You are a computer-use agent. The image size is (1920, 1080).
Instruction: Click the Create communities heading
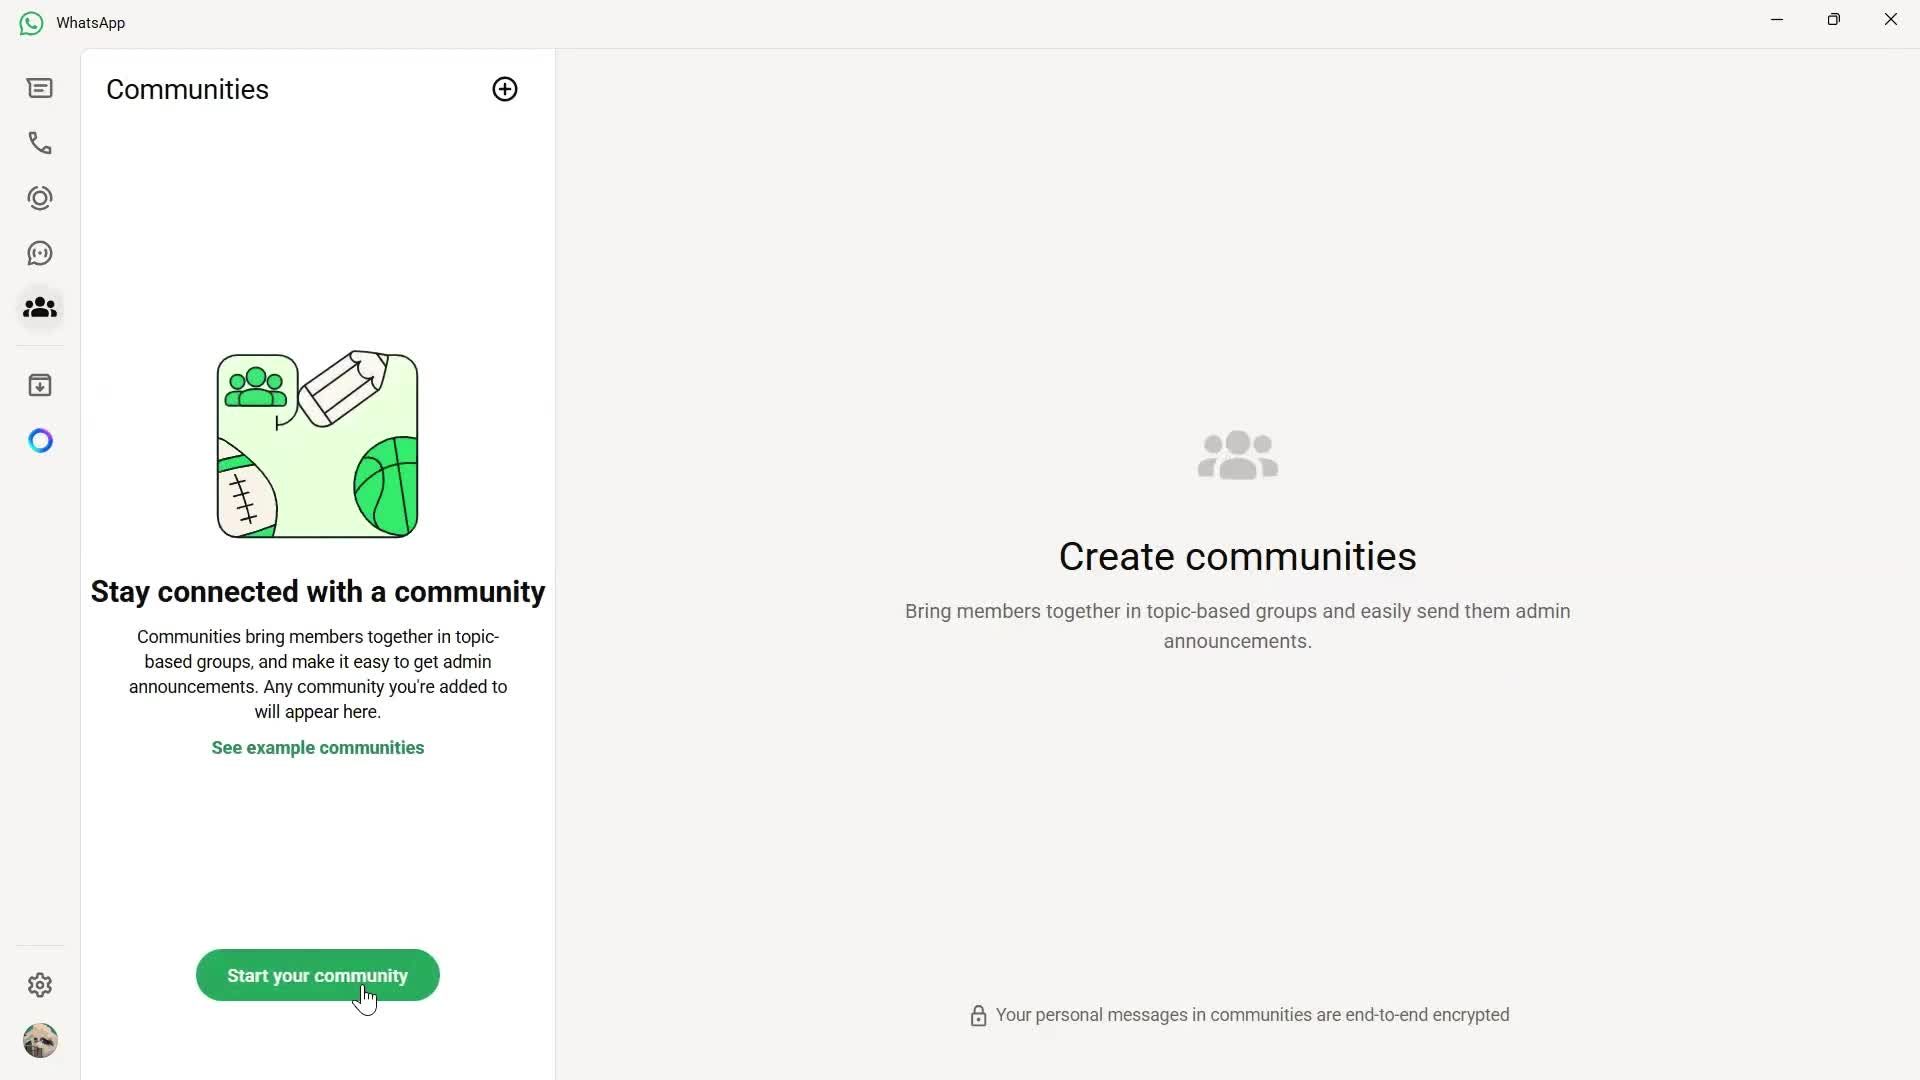point(1237,557)
